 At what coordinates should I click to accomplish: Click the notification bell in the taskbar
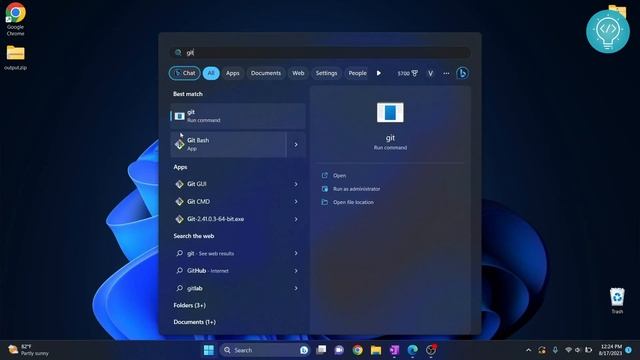click(x=629, y=350)
